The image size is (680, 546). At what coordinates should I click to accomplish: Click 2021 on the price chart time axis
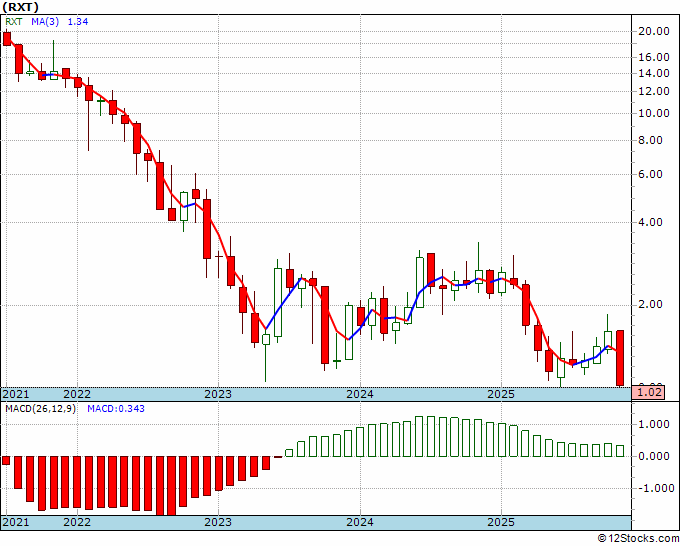coord(16,394)
